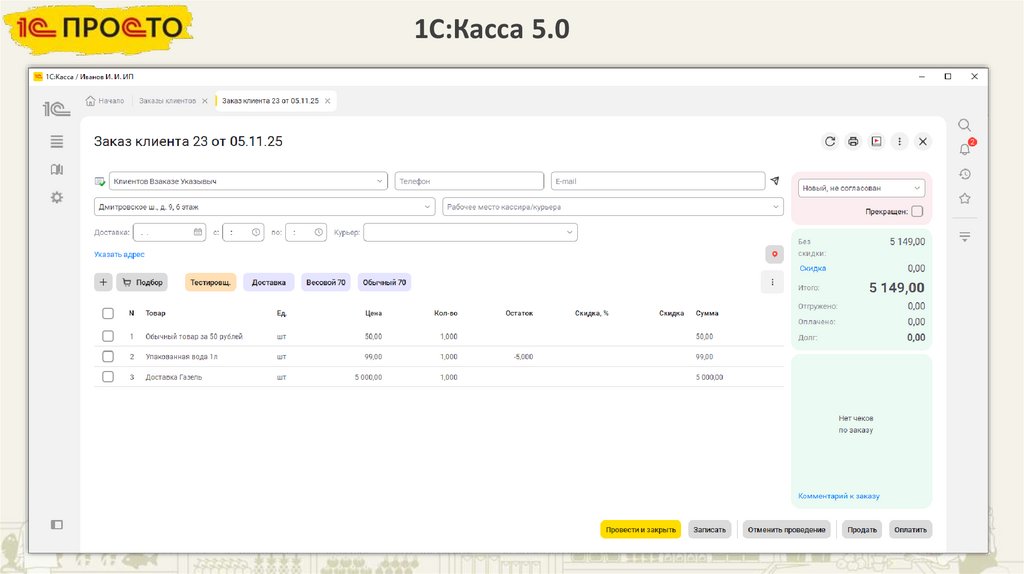Click into the 'E-mail' field
Viewport: 1024px width, 574px height.
(x=658, y=182)
